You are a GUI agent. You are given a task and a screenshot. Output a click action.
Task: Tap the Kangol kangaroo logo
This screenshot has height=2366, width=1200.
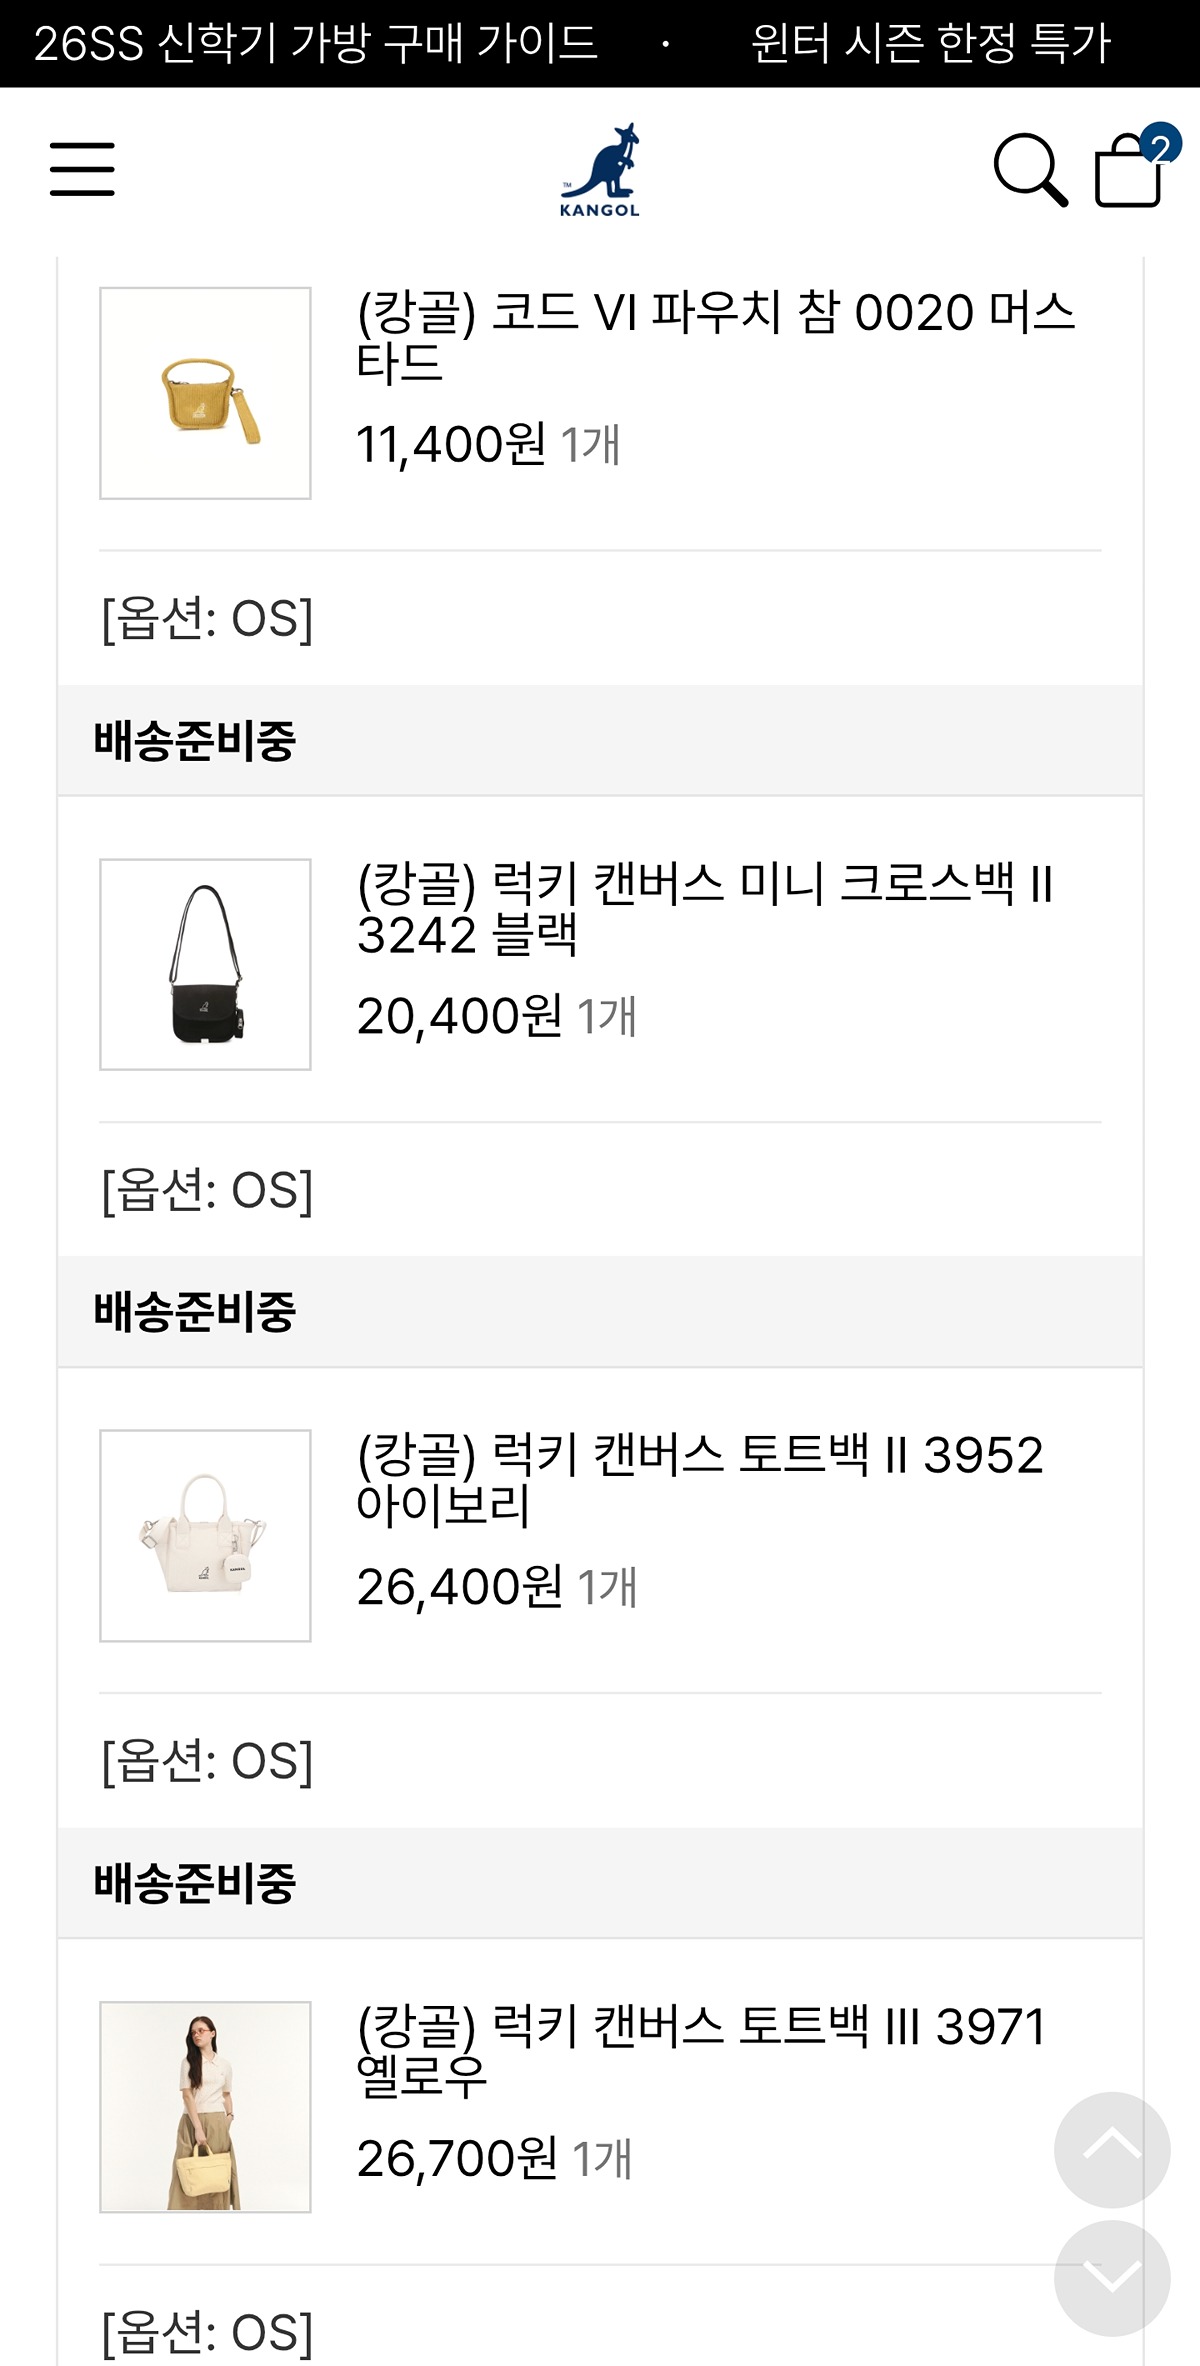600,170
